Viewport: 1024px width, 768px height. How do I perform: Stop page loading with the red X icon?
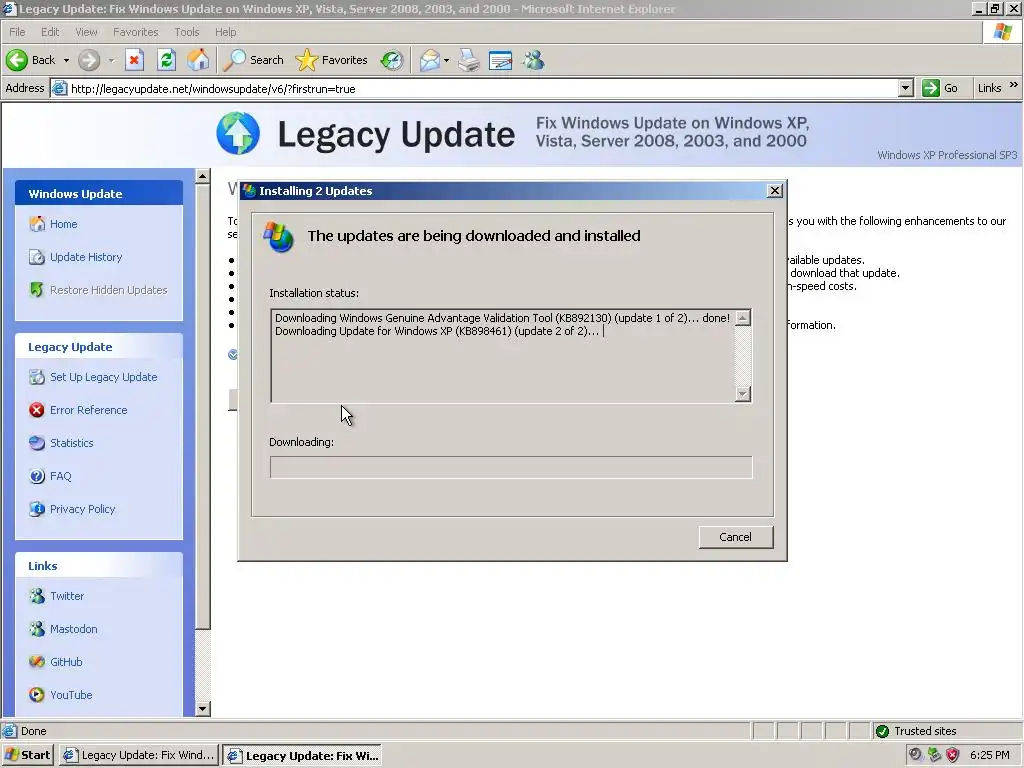click(134, 60)
